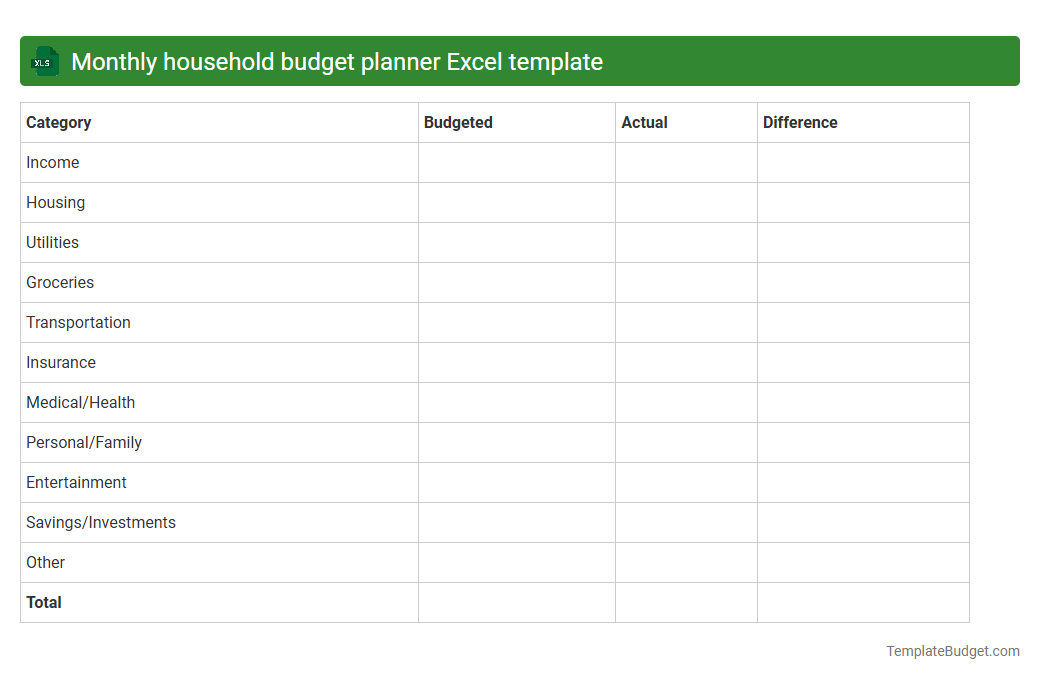Click the Entertainment category cell

pyautogui.click(x=76, y=482)
